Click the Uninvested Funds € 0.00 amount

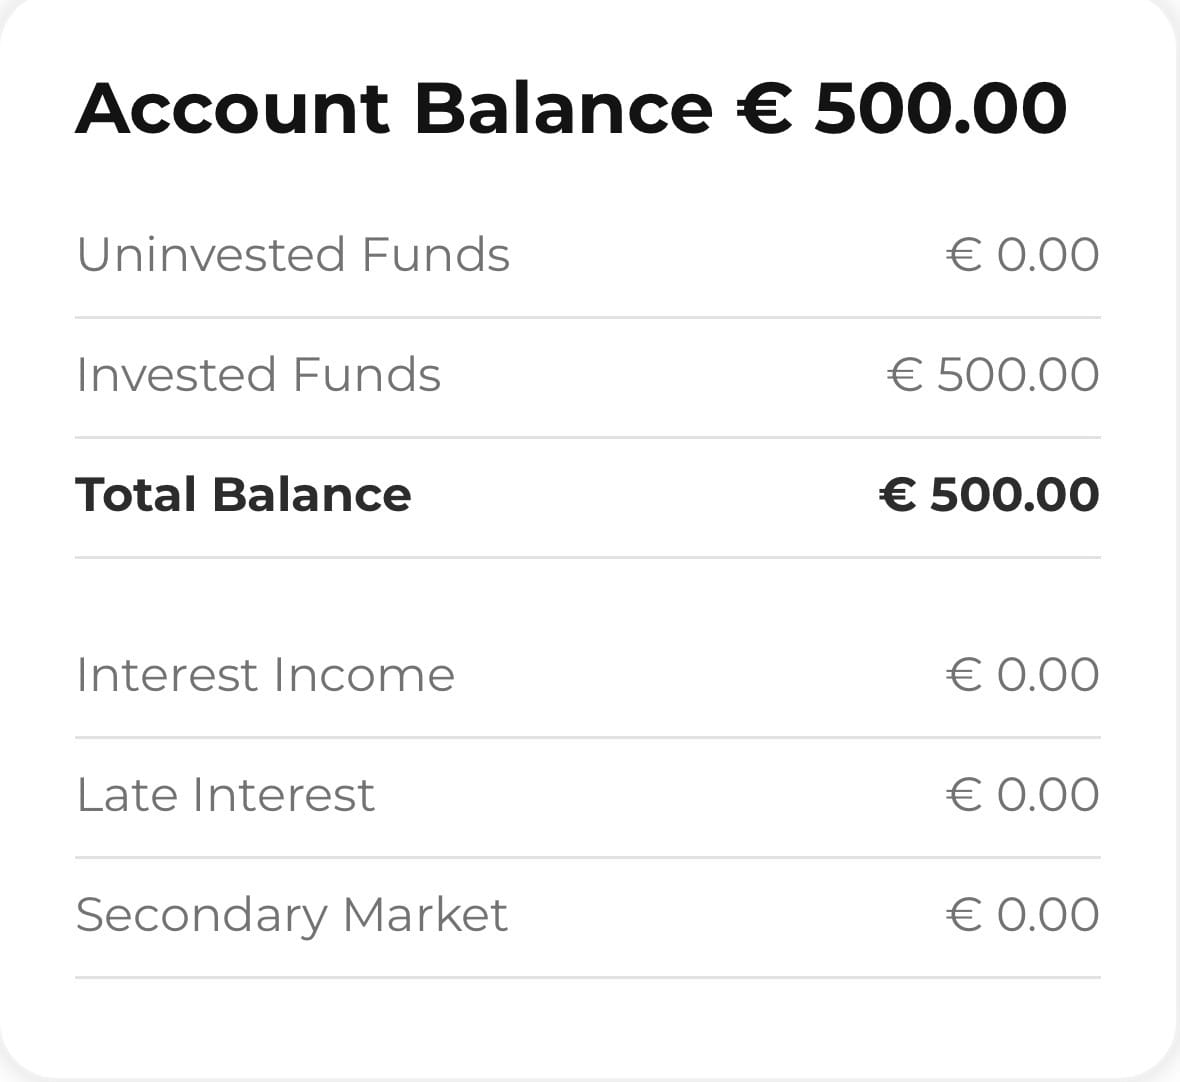click(1023, 254)
